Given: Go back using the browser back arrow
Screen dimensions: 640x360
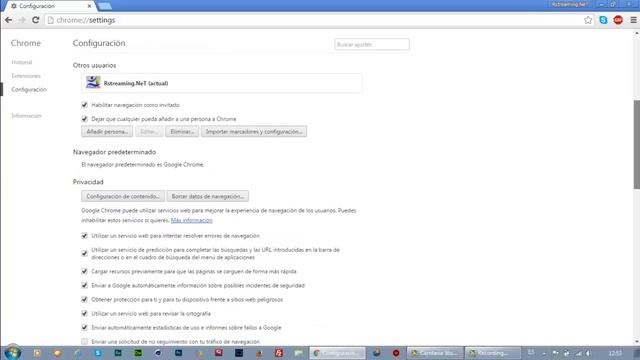Looking at the screenshot, I should (x=9, y=20).
